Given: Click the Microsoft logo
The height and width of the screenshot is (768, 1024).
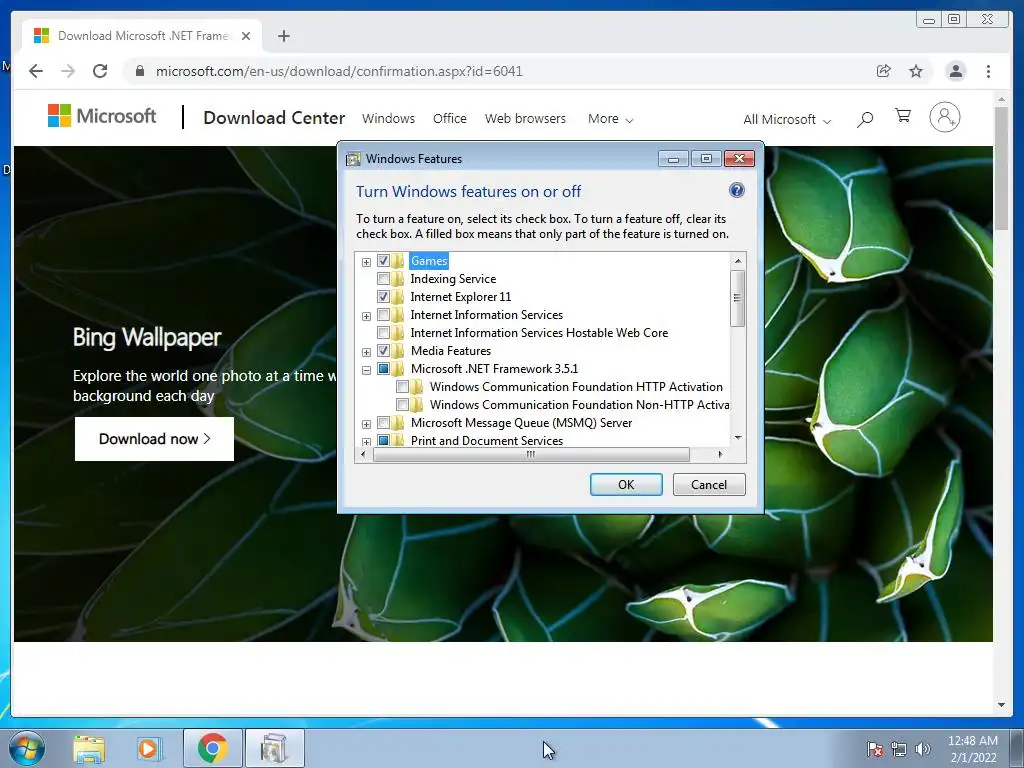Looking at the screenshot, I should coord(102,116).
